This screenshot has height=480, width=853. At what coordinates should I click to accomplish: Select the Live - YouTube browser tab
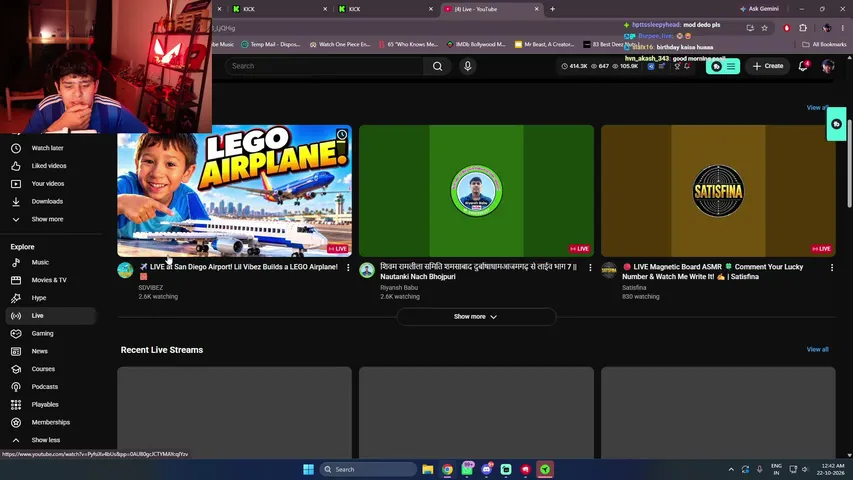491,9
